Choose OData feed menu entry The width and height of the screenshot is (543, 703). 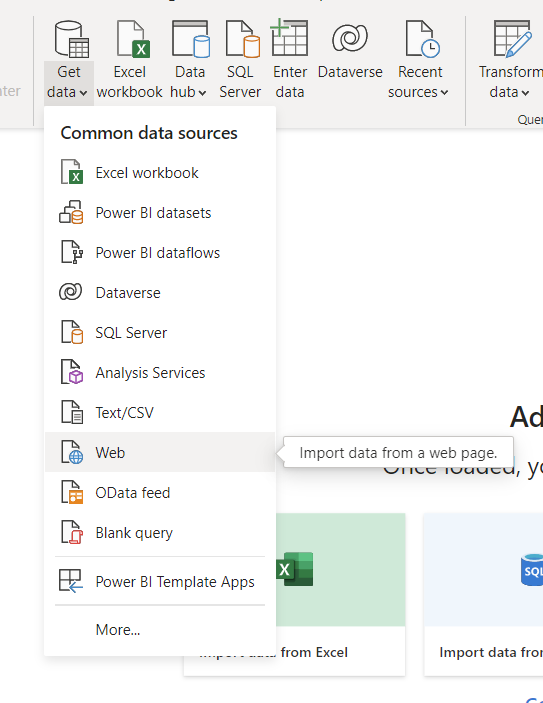pyautogui.click(x=160, y=492)
